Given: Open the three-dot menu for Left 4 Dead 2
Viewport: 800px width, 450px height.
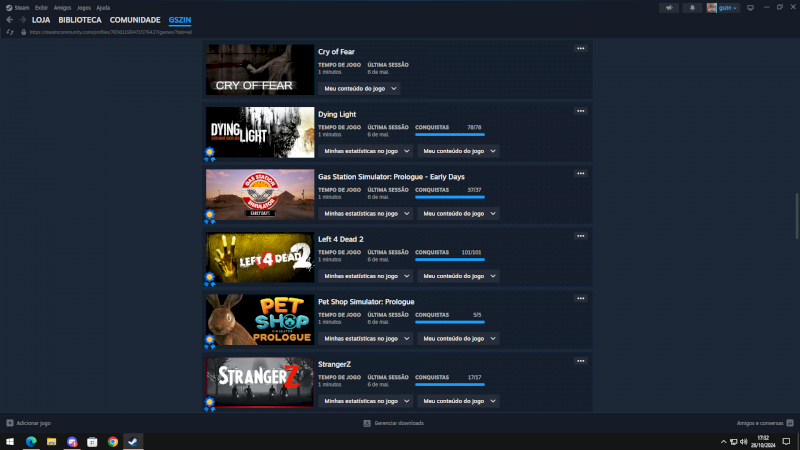Looking at the screenshot, I should pos(581,236).
